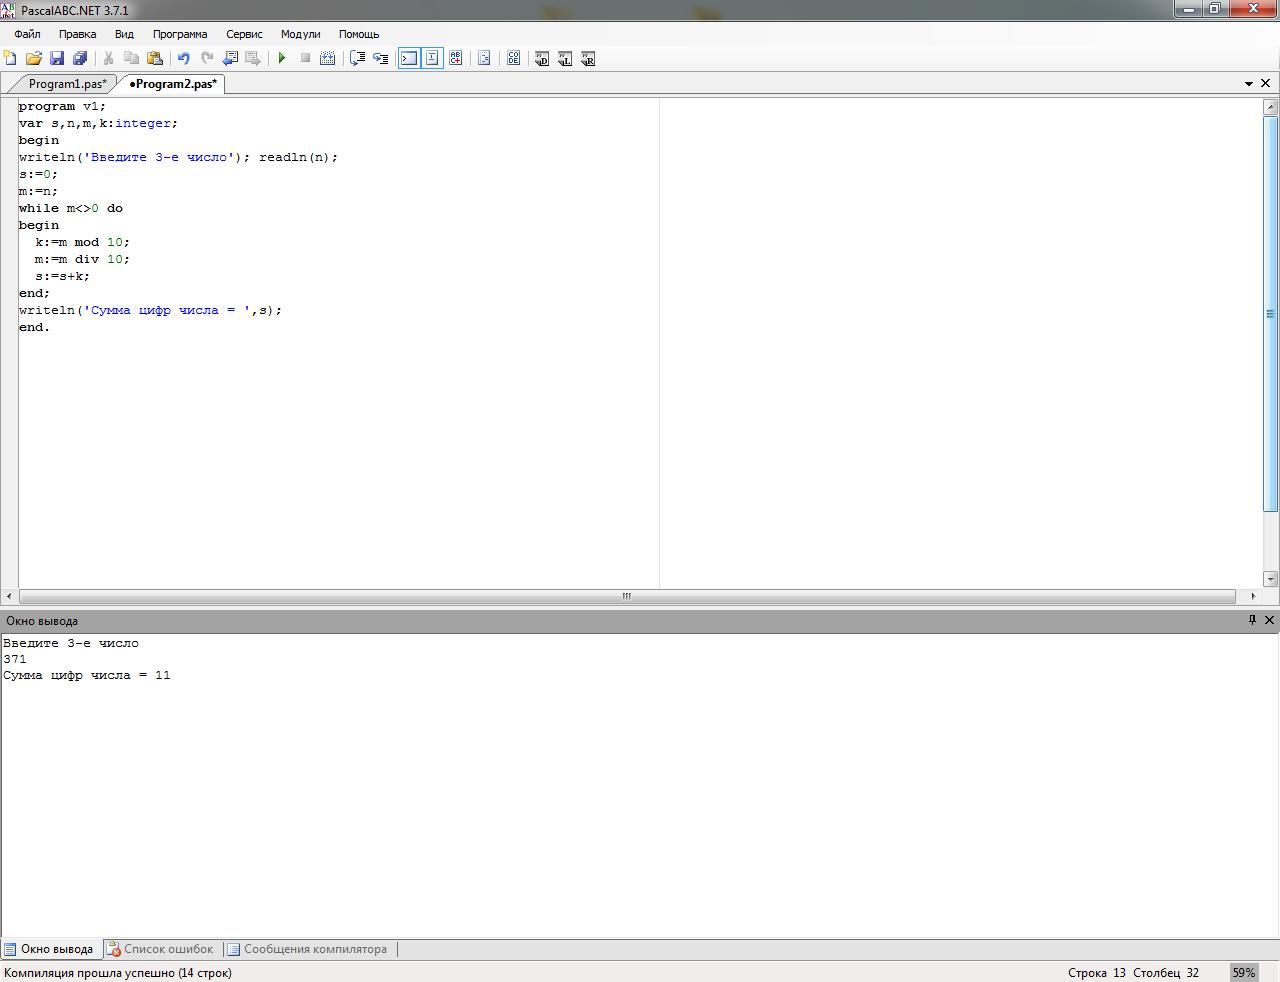Open the Модули menu
The width and height of the screenshot is (1280, 982).
click(300, 34)
